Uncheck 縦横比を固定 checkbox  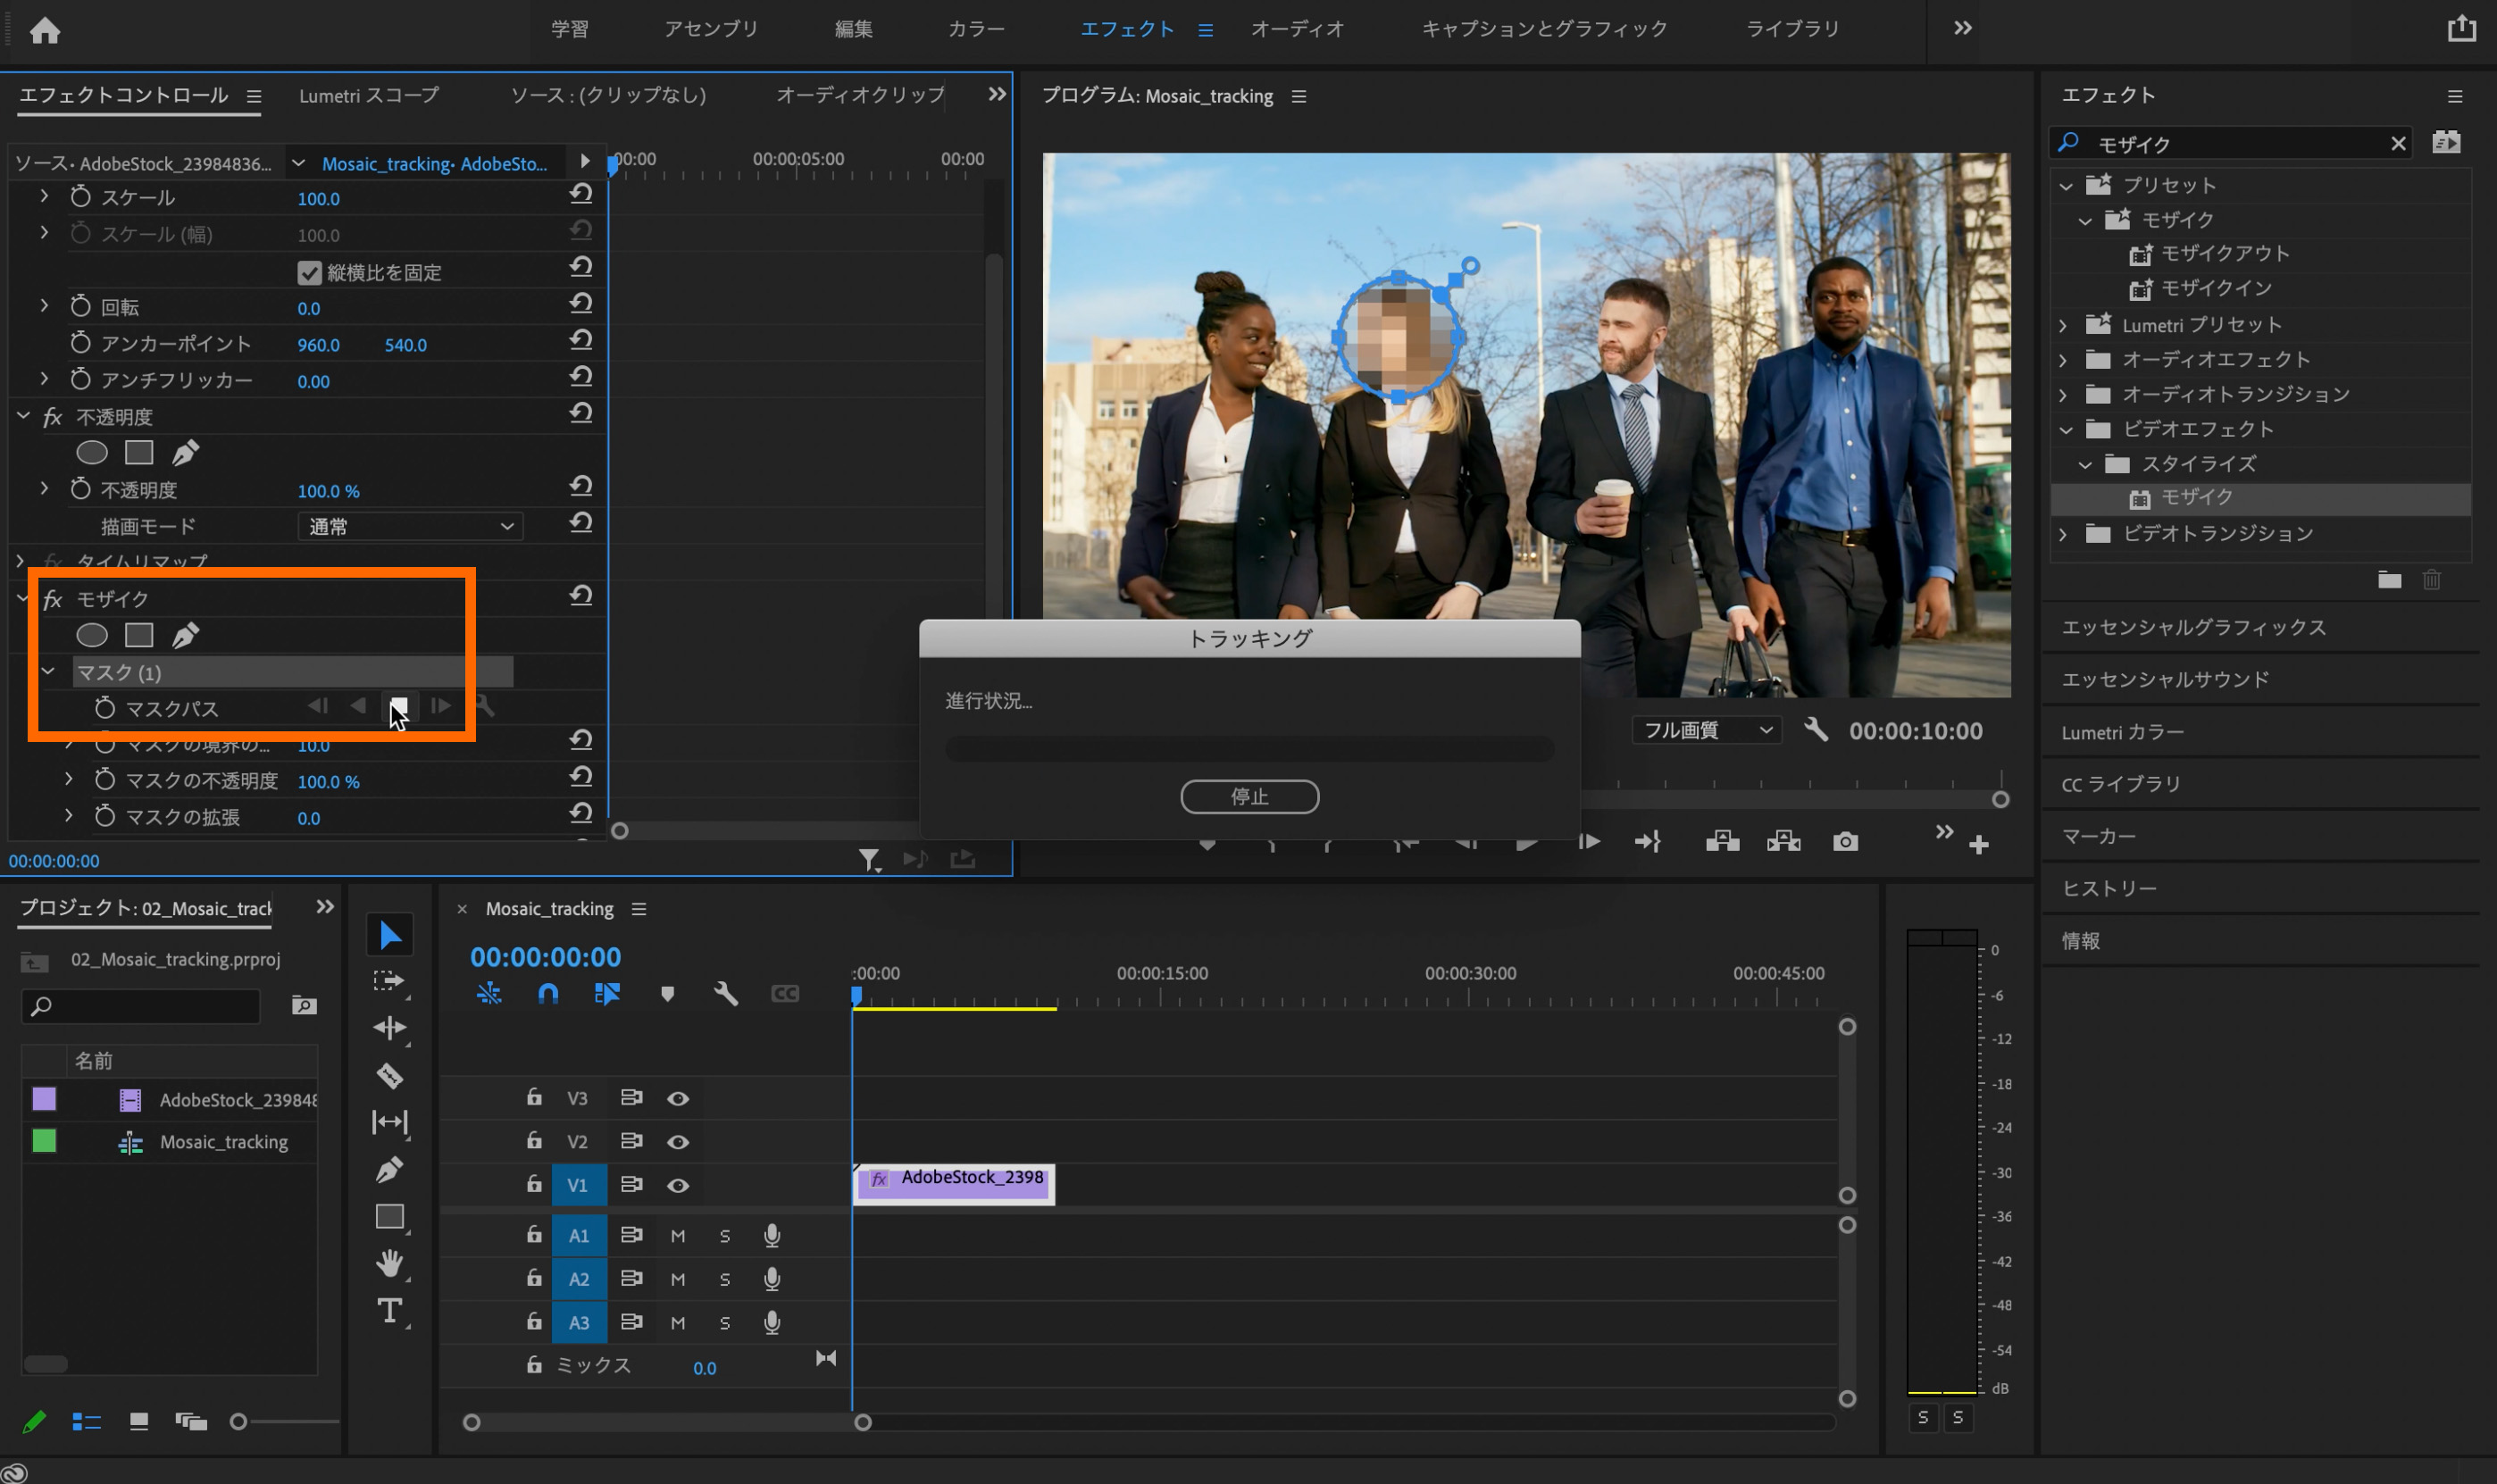(309, 272)
